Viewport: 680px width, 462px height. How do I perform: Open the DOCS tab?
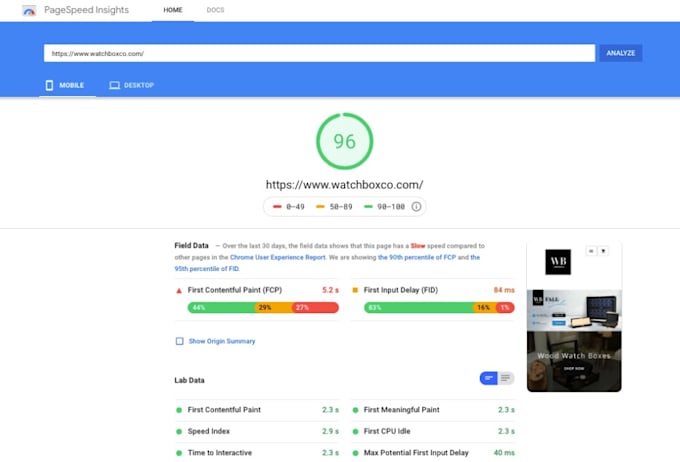tap(215, 10)
